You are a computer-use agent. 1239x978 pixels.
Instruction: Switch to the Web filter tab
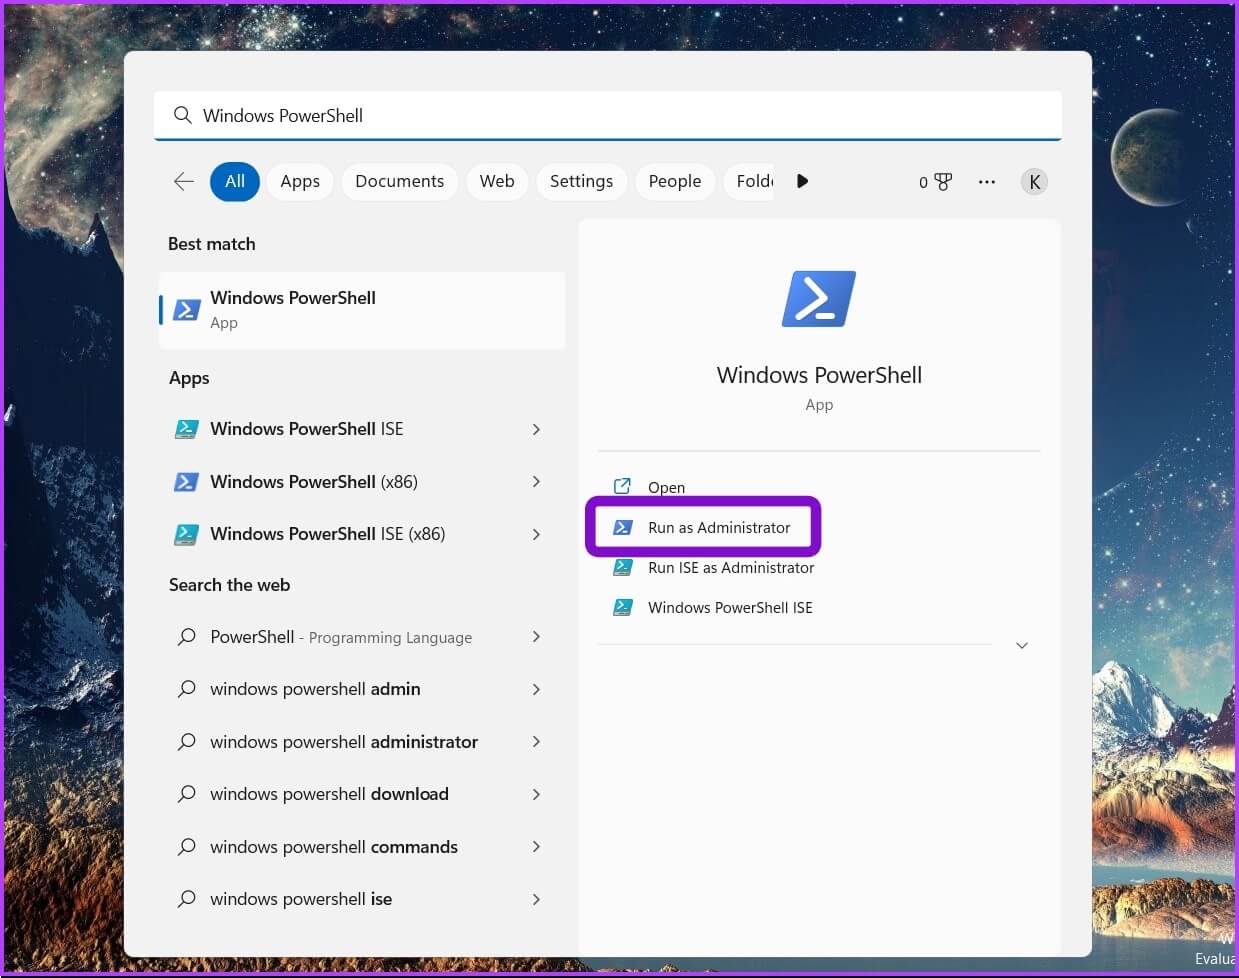[497, 181]
